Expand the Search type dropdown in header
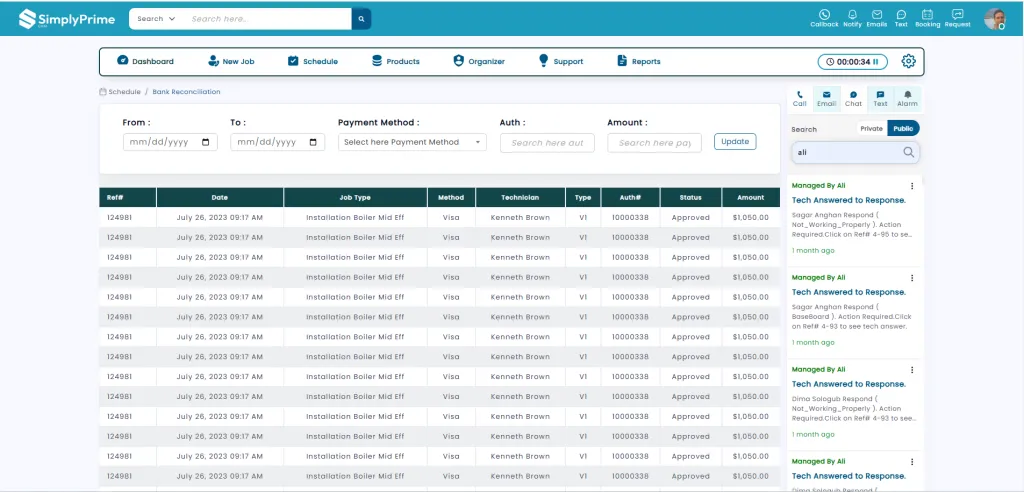Screen dimensions: 1024x492 coord(156,19)
